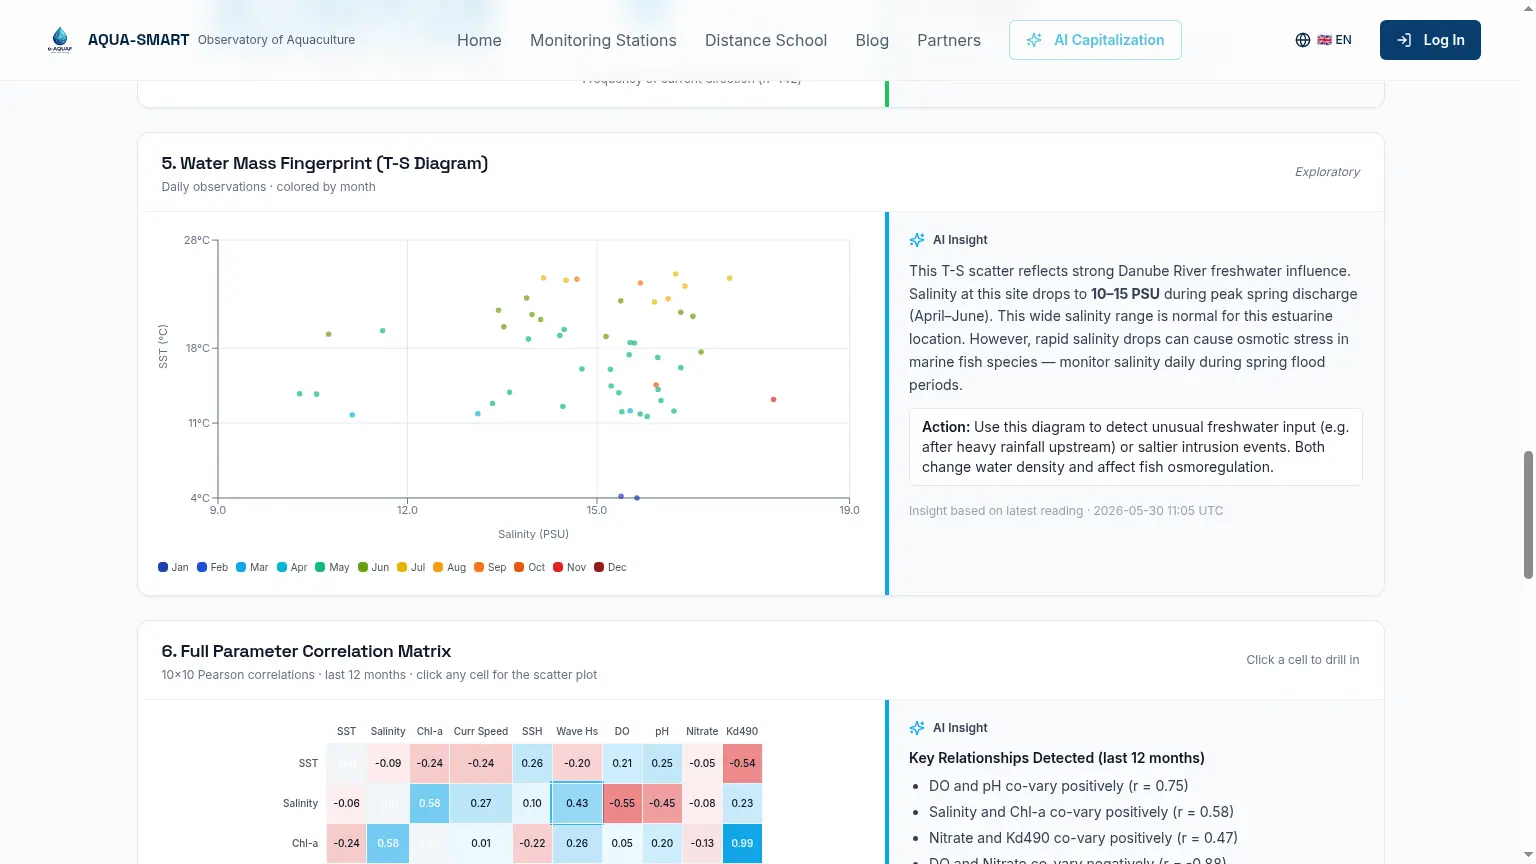Click the "6. Full Parameter Correlation Matrix" heading
The width and height of the screenshot is (1536, 864).
306,651
